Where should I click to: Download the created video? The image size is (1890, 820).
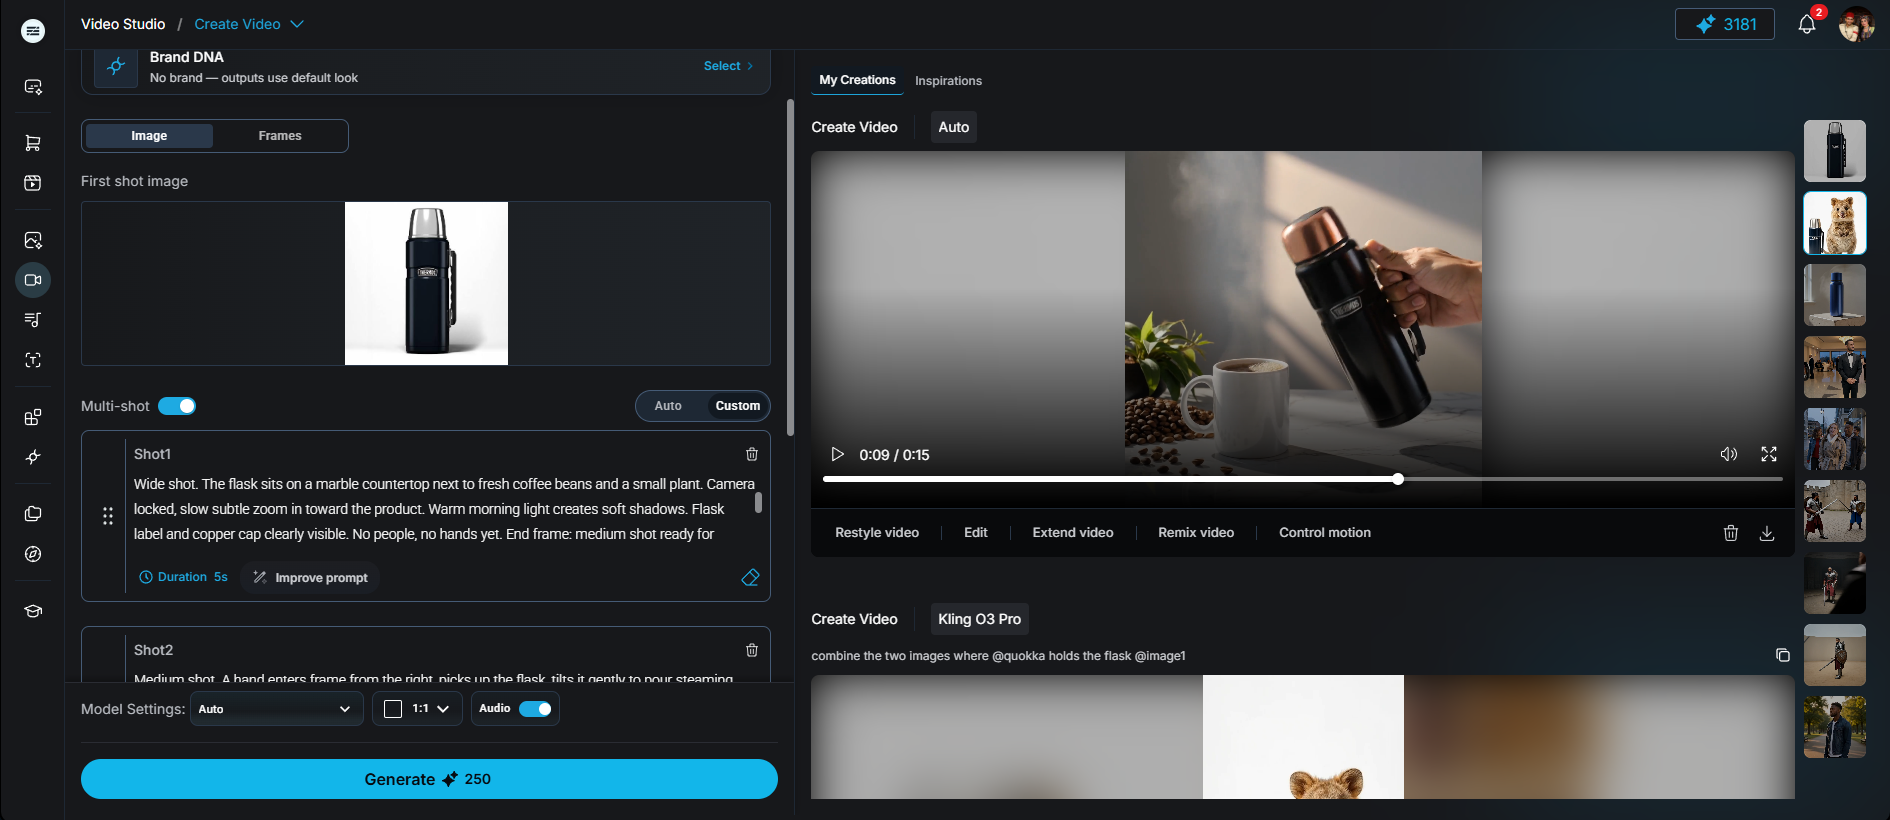point(1767,533)
